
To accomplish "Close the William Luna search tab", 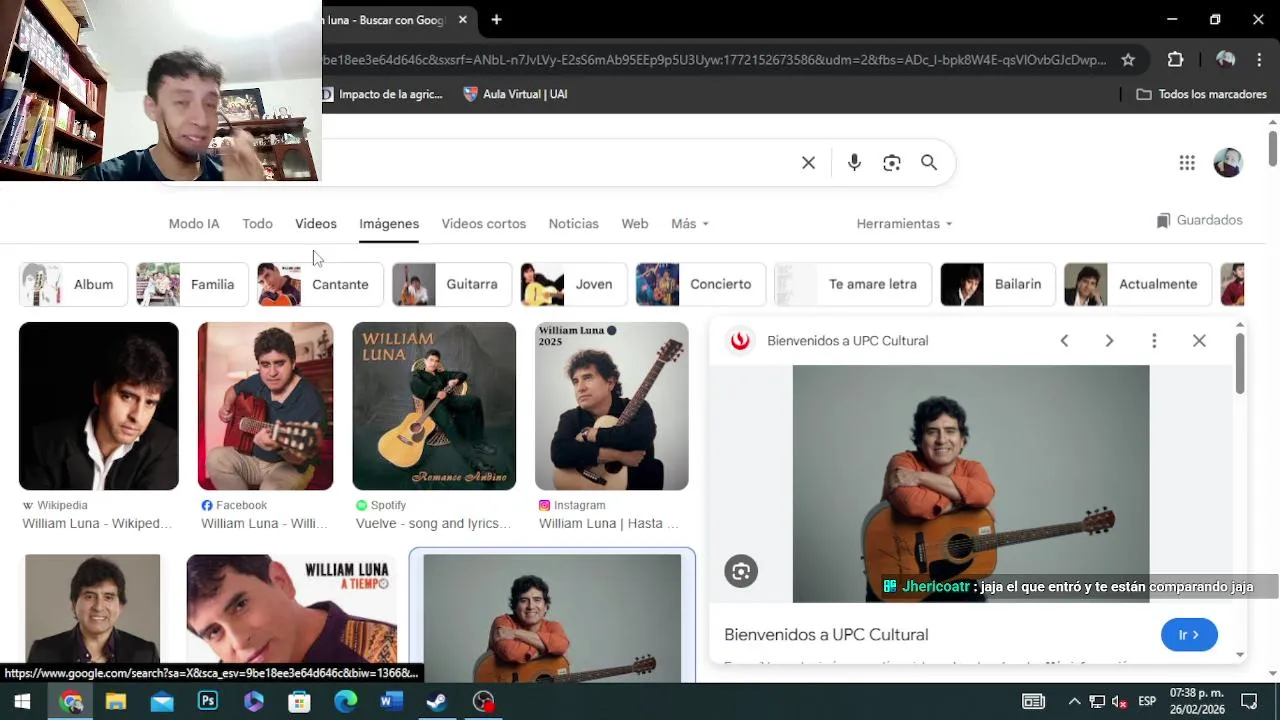I will [463, 20].
